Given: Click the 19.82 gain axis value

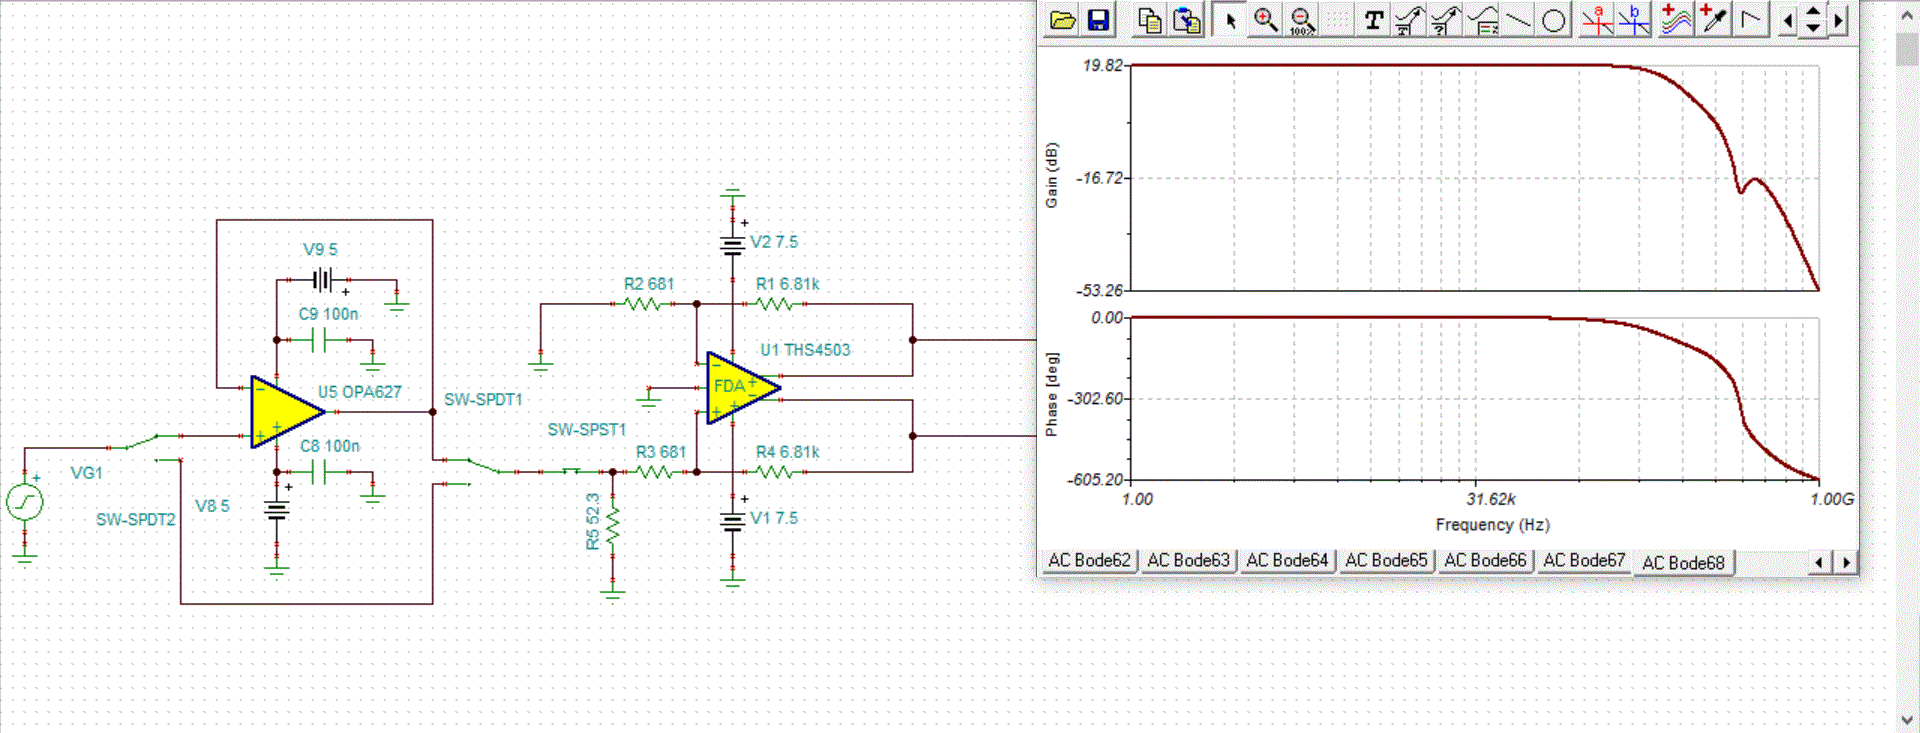Looking at the screenshot, I should [1103, 65].
